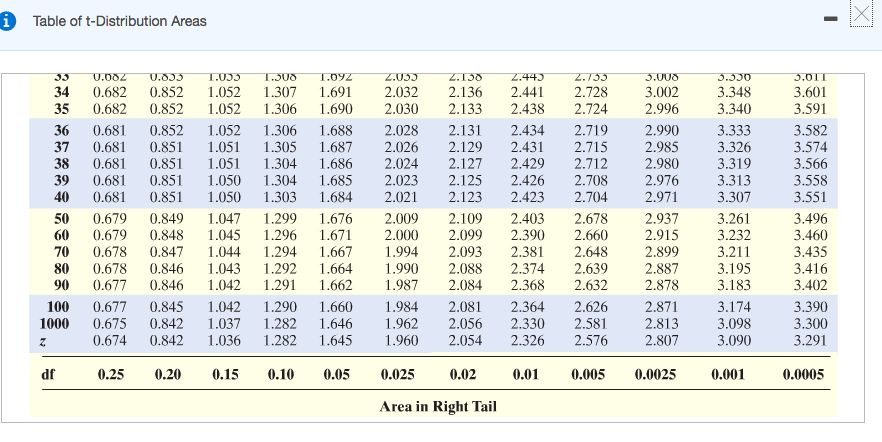
Task: Click the value 1.645 in the z row
Action: click(335, 340)
